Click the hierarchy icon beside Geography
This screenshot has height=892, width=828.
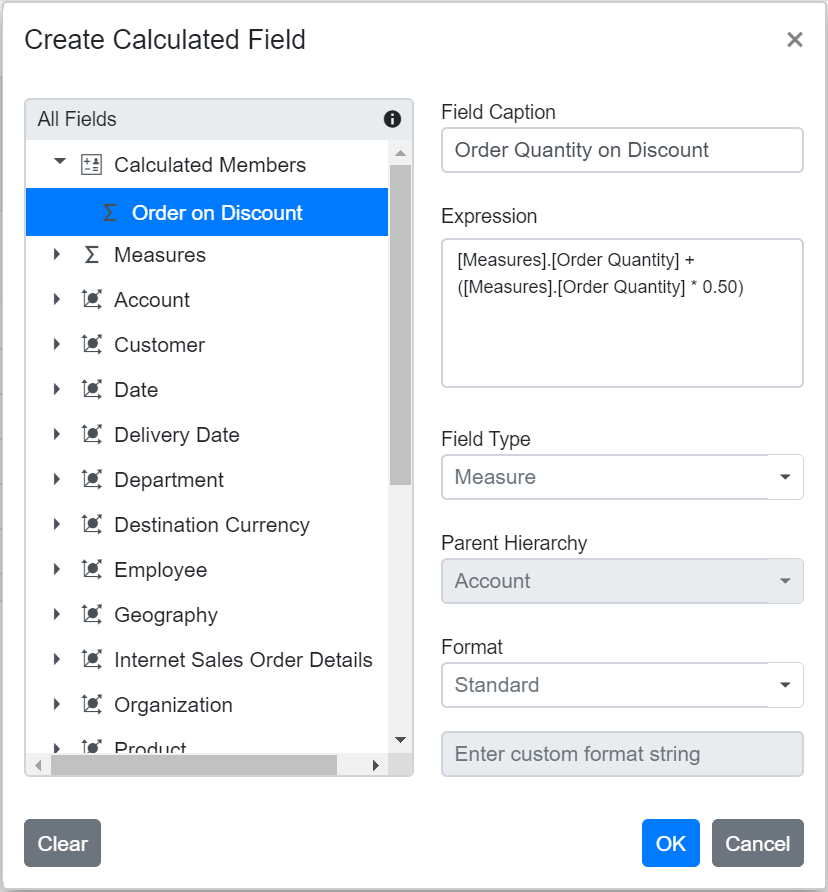click(x=92, y=614)
